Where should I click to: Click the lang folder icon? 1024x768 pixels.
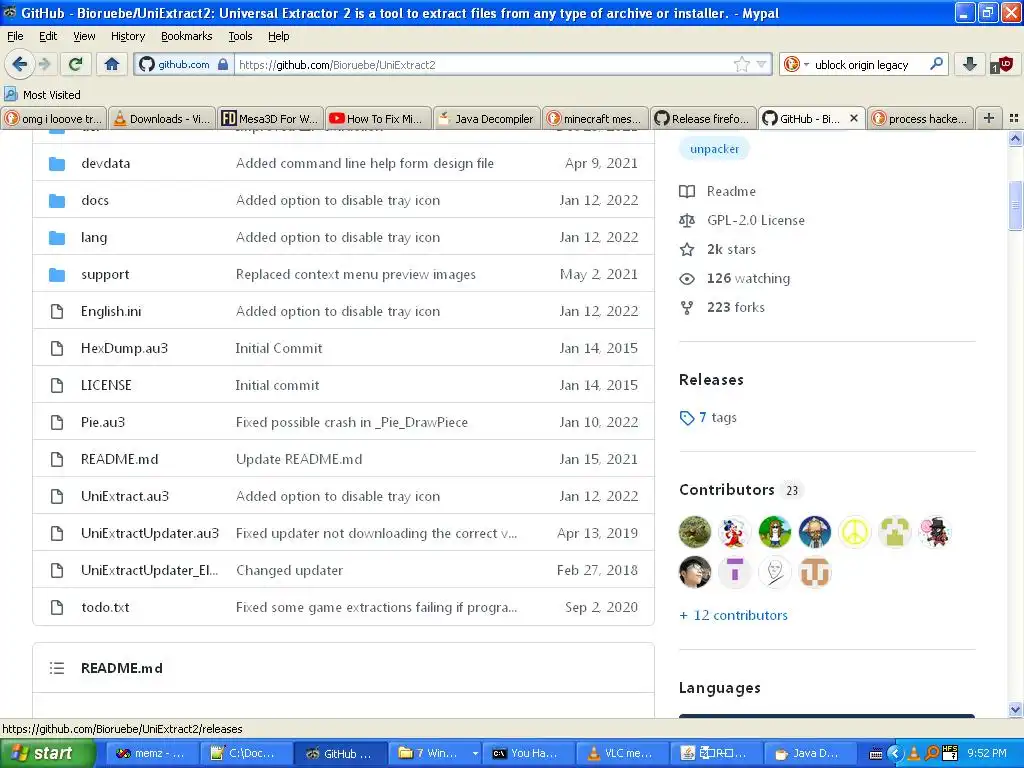point(57,238)
